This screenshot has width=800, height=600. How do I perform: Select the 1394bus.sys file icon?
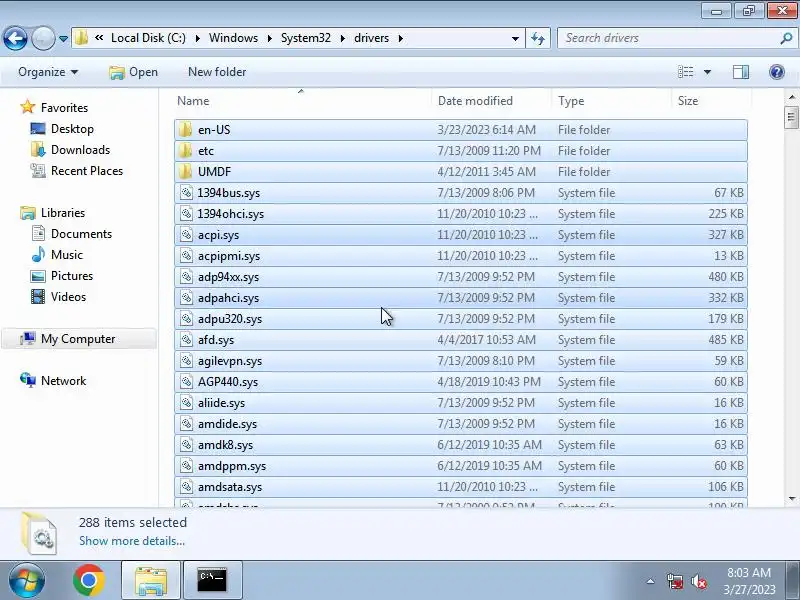pos(186,193)
